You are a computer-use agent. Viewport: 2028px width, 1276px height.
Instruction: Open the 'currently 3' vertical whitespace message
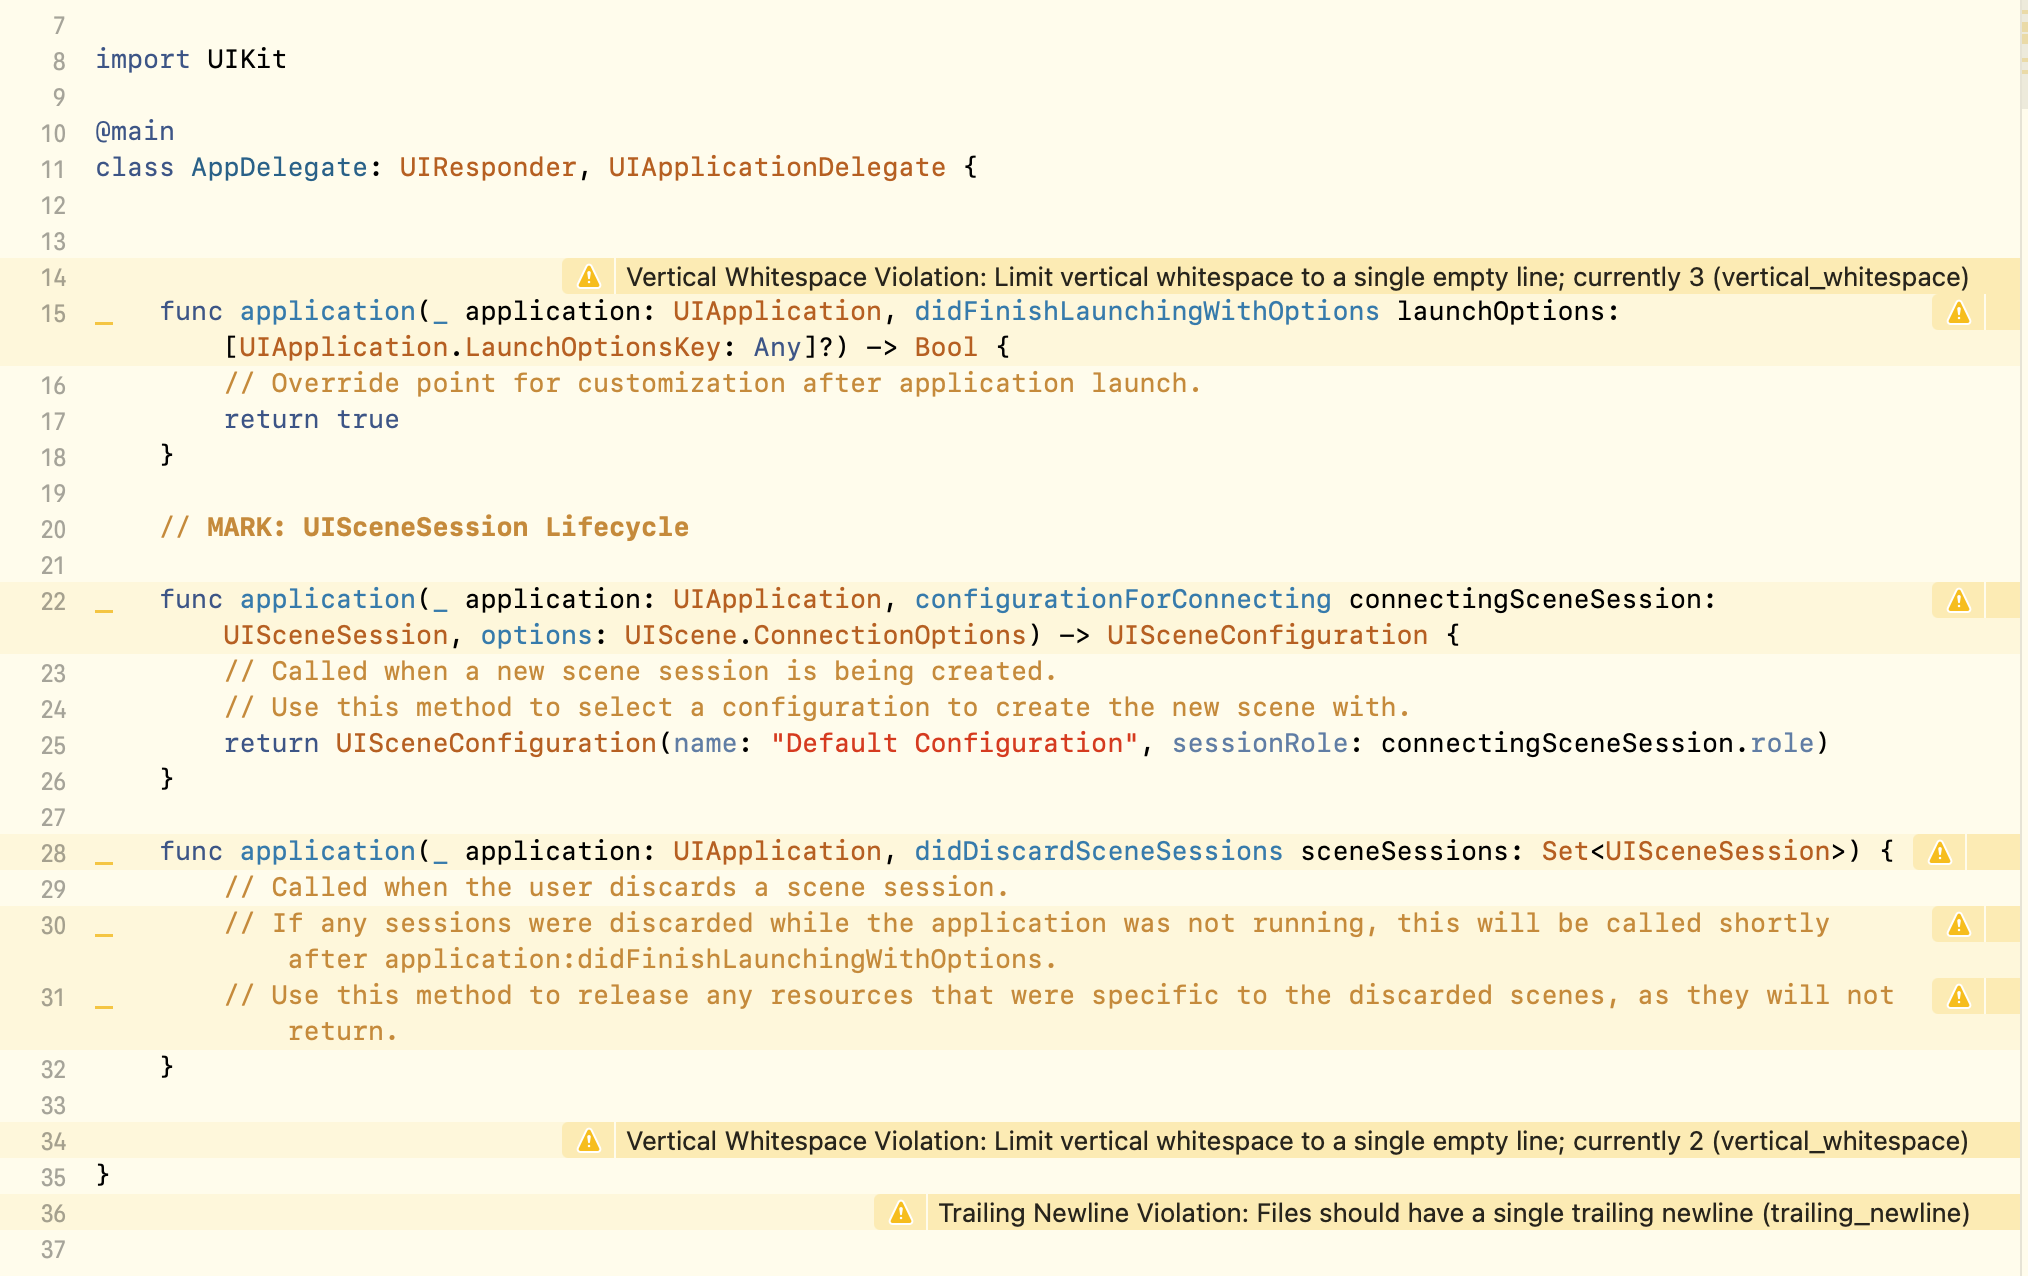1296,277
